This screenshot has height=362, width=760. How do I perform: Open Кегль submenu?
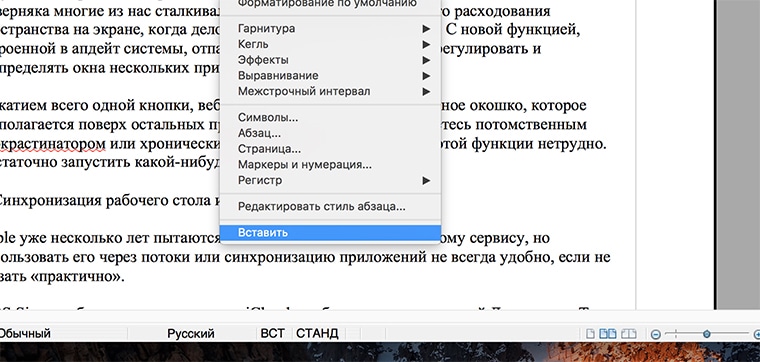point(330,44)
